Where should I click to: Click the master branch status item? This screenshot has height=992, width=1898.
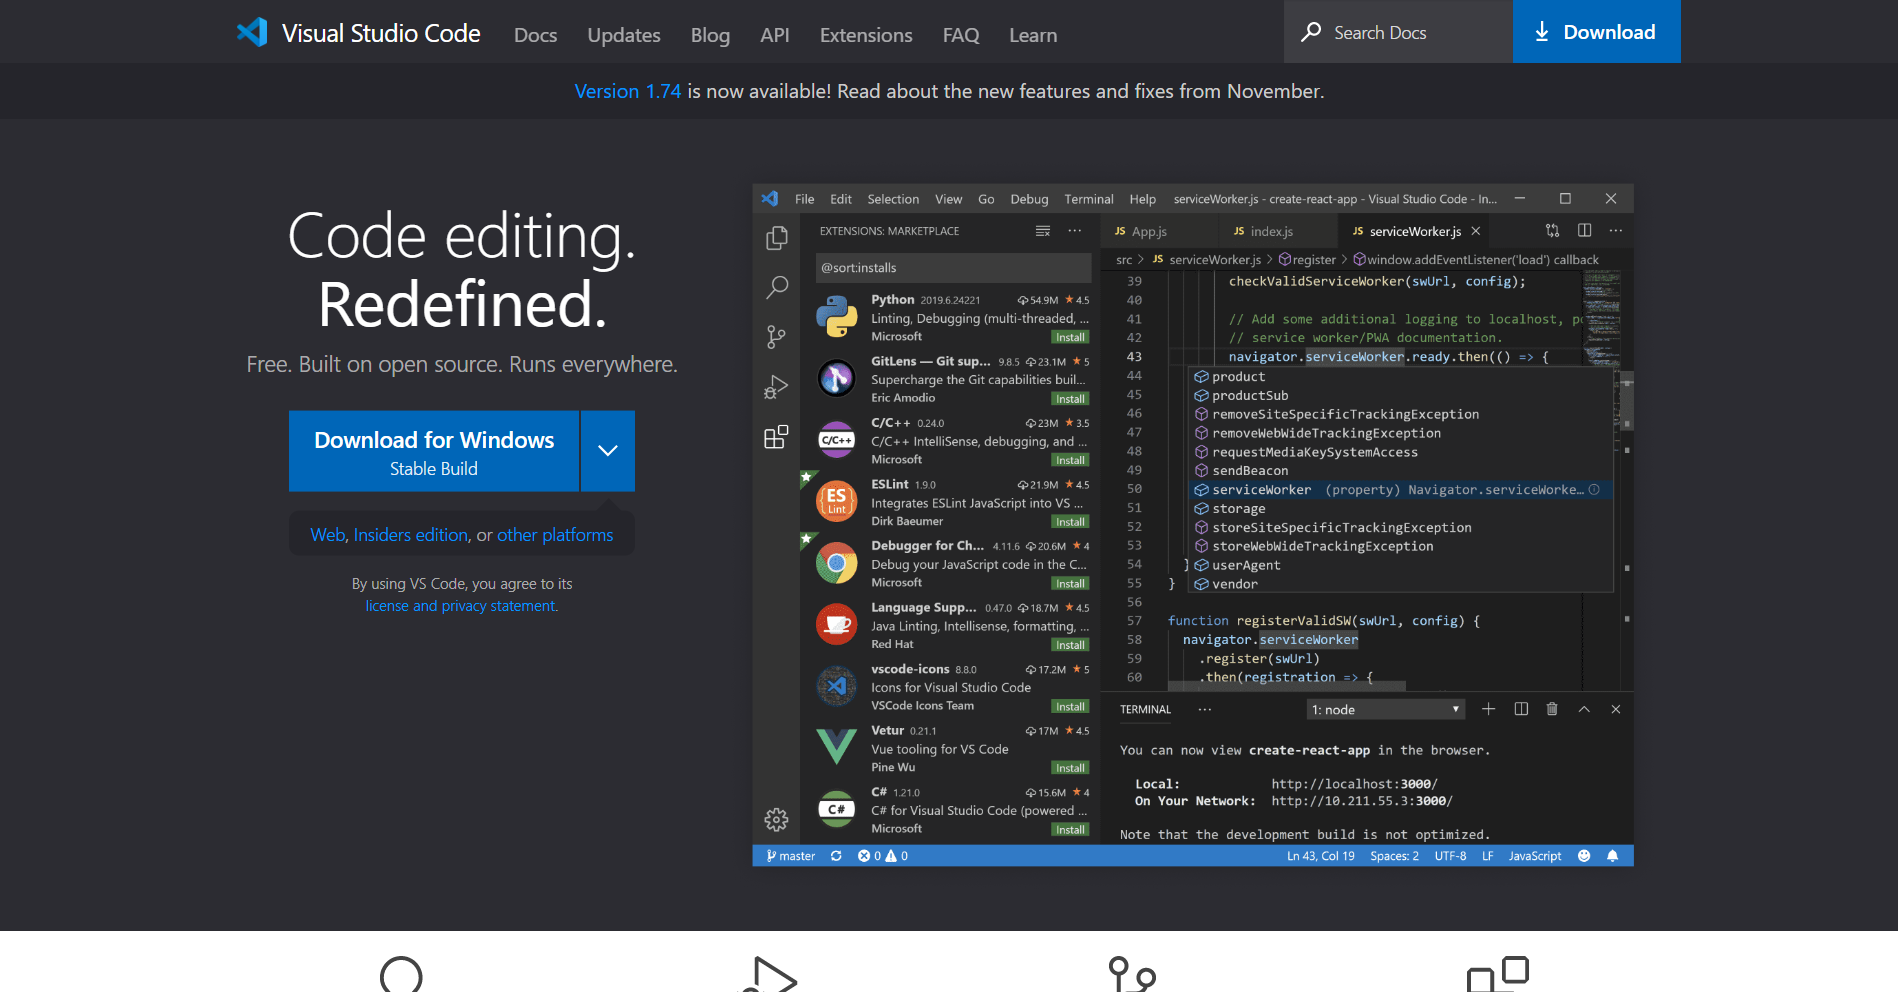tap(790, 856)
